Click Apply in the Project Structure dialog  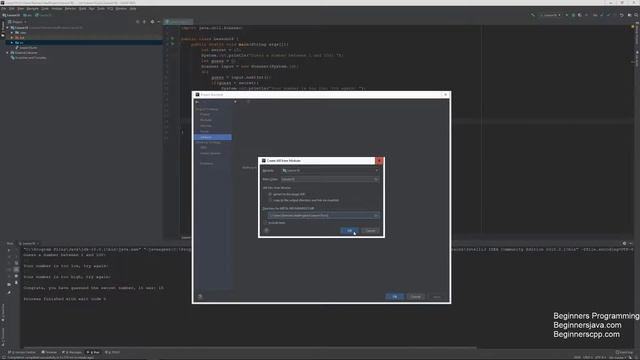[x=437, y=297]
